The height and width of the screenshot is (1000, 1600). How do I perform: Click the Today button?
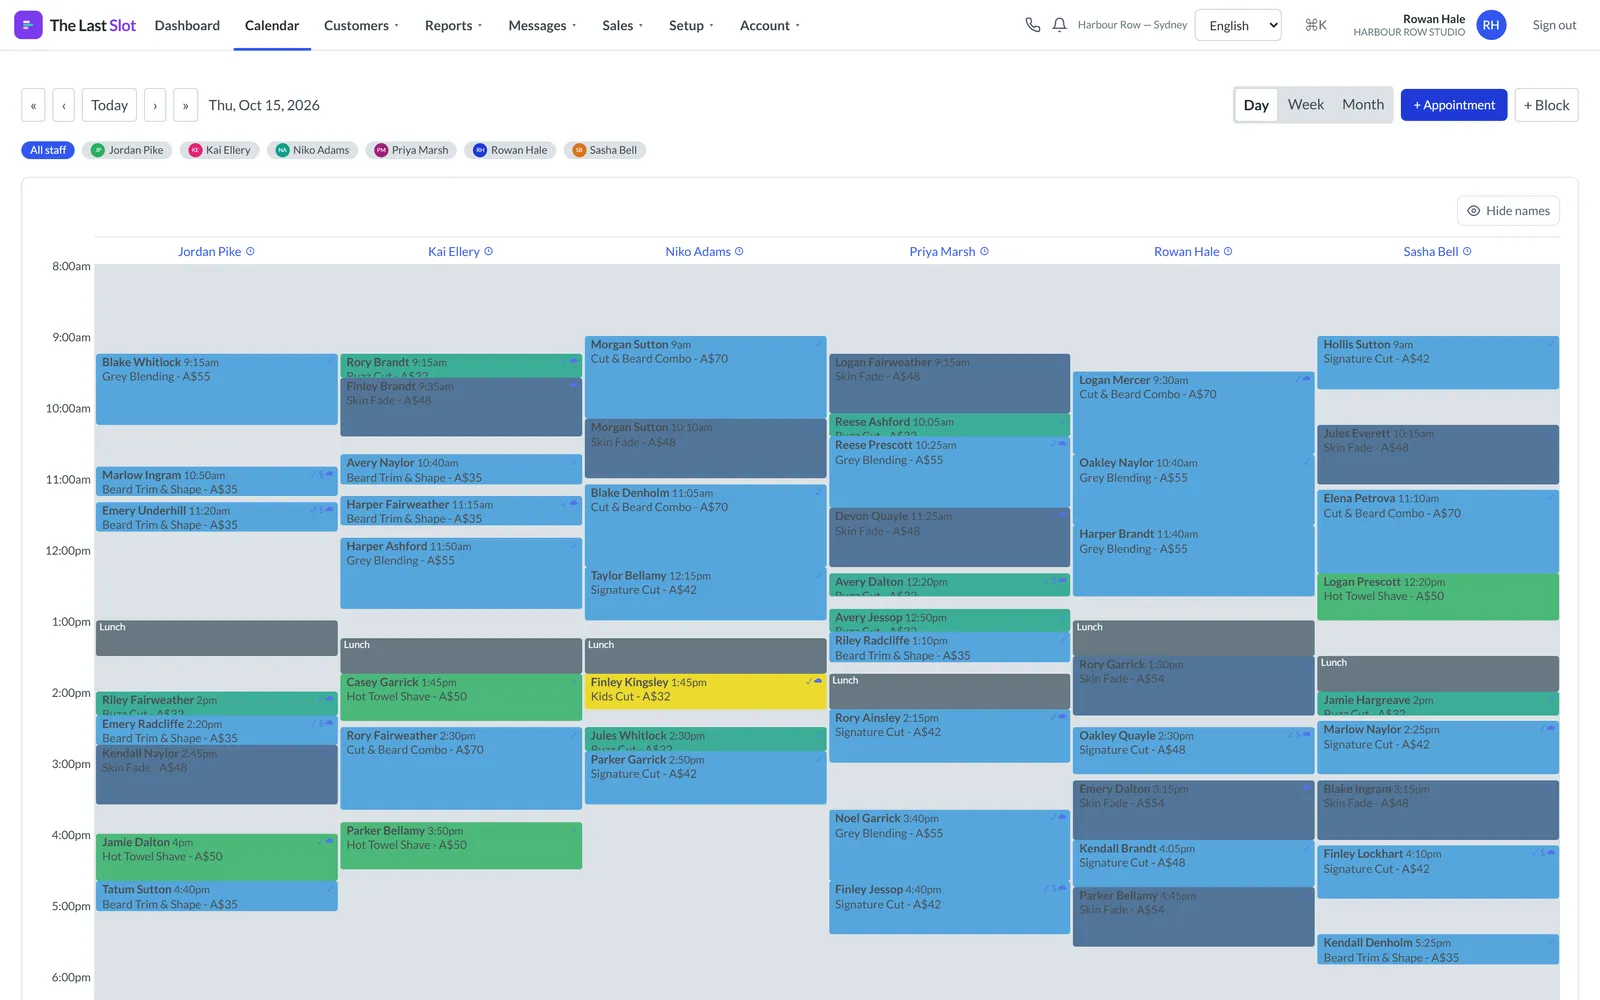(x=109, y=105)
